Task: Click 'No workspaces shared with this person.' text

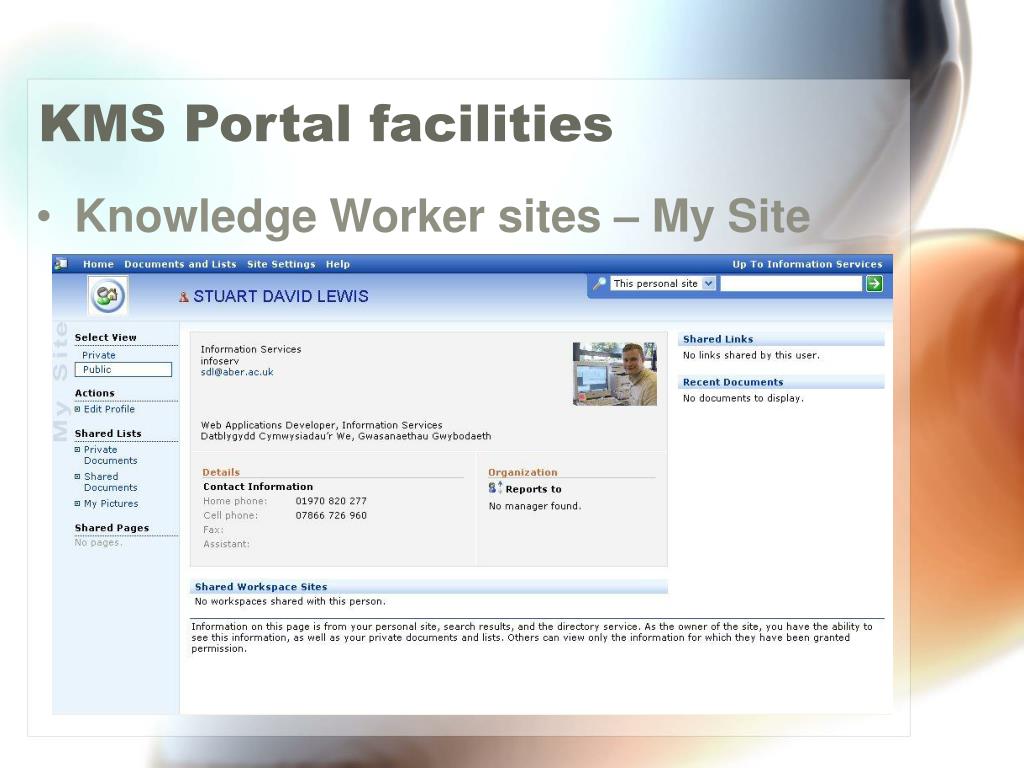Action: 290,601
